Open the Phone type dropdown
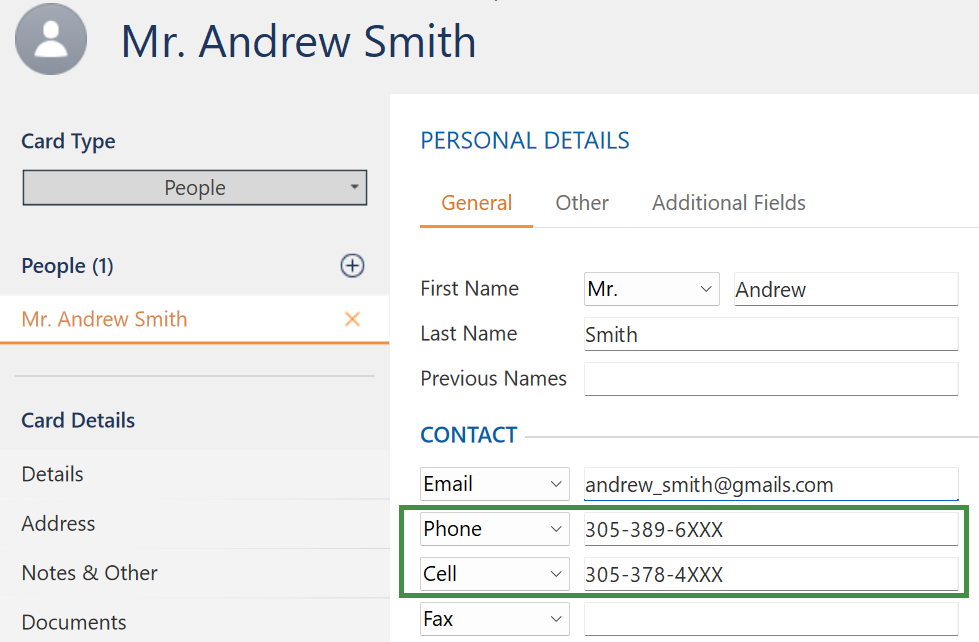The height and width of the screenshot is (642, 979). coord(495,530)
